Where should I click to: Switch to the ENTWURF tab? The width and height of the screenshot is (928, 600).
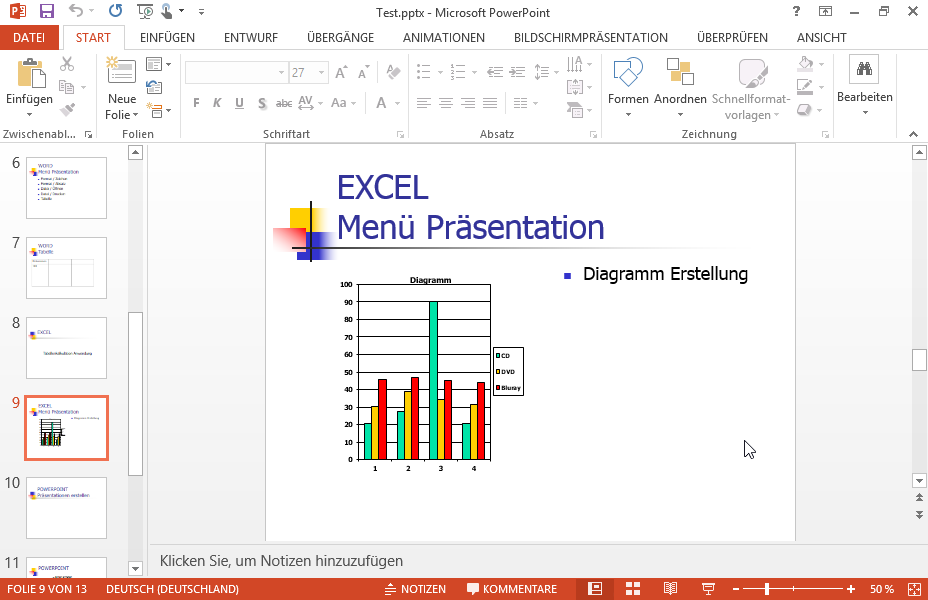coord(251,37)
